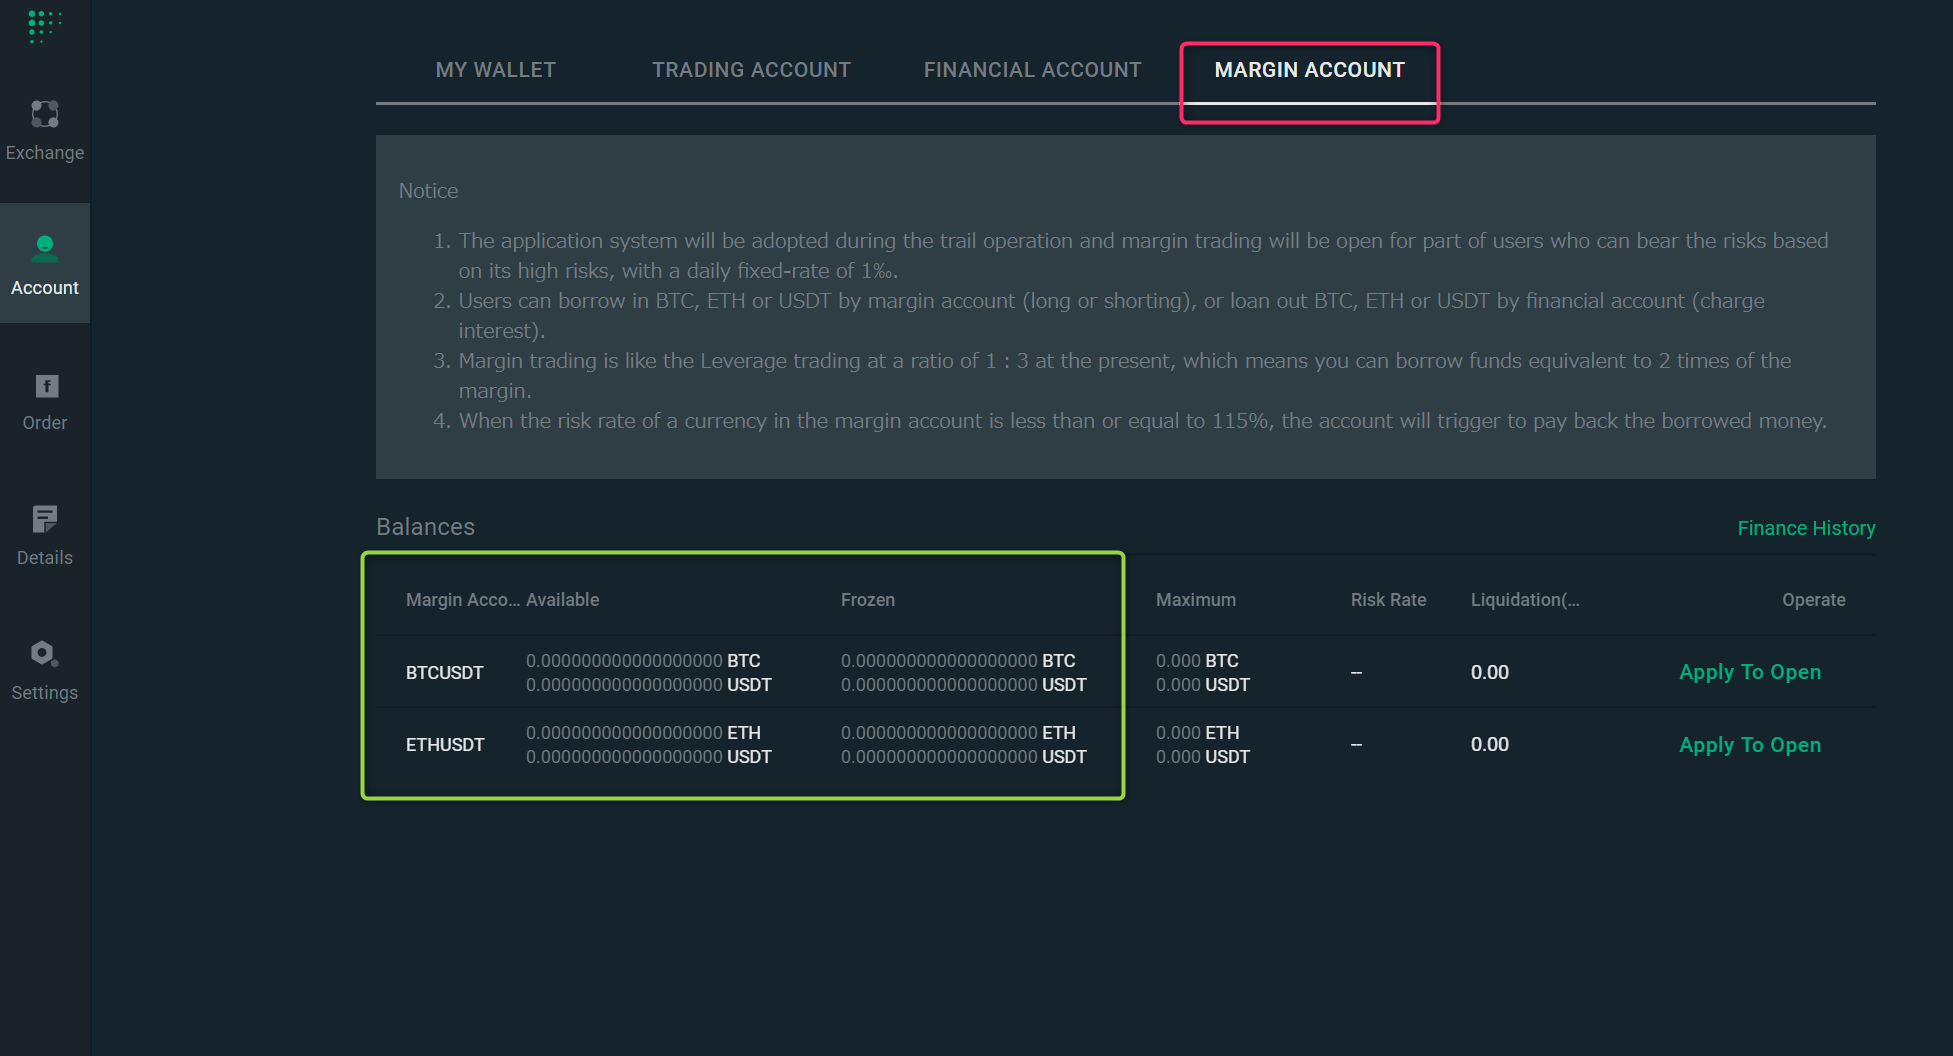1953x1056 pixels.
Task: Click the Operate column header
Action: pyautogui.click(x=1814, y=600)
